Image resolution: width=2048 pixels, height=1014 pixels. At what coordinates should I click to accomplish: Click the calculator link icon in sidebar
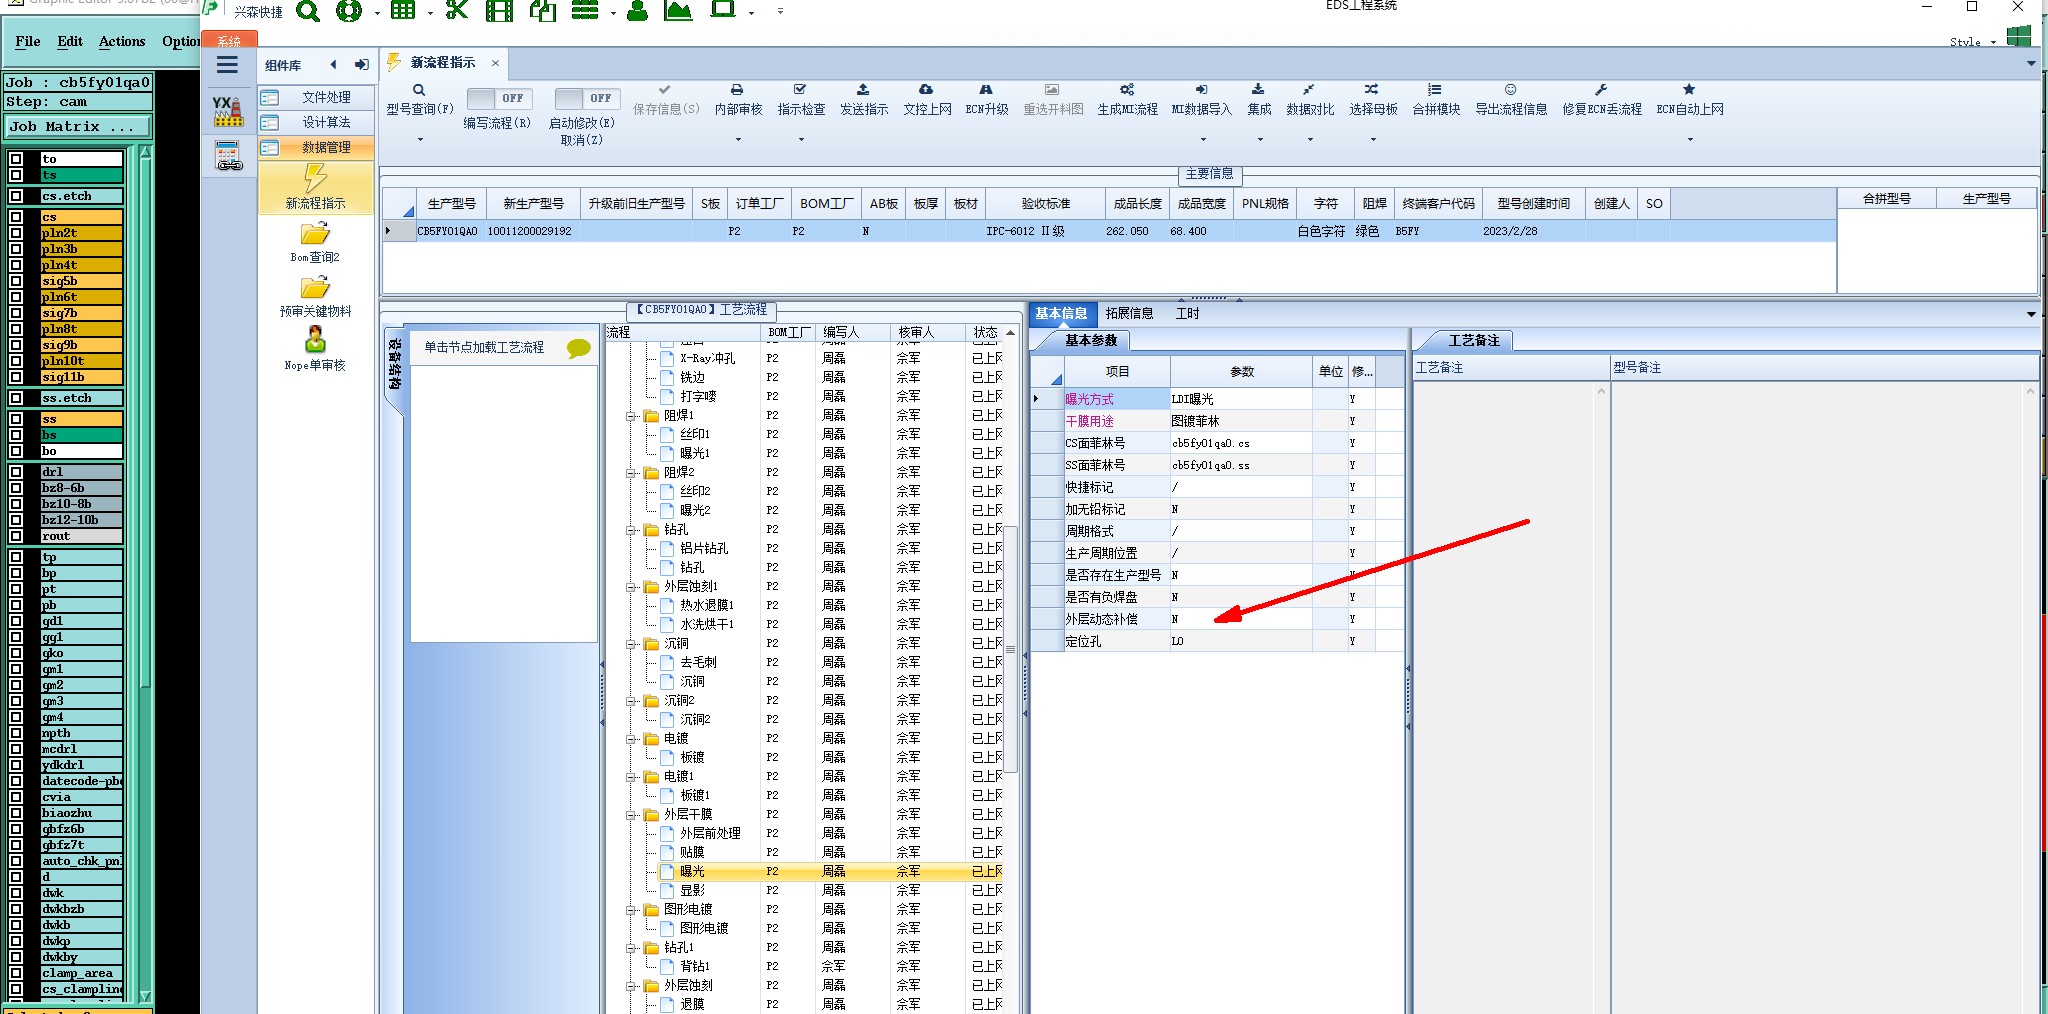click(229, 155)
